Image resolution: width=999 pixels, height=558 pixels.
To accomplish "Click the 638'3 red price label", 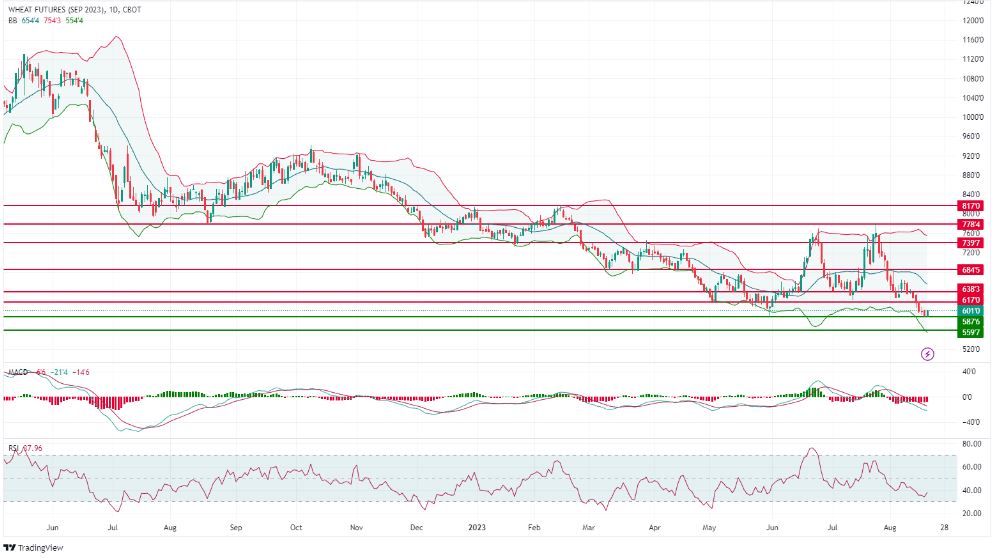I will (970, 290).
